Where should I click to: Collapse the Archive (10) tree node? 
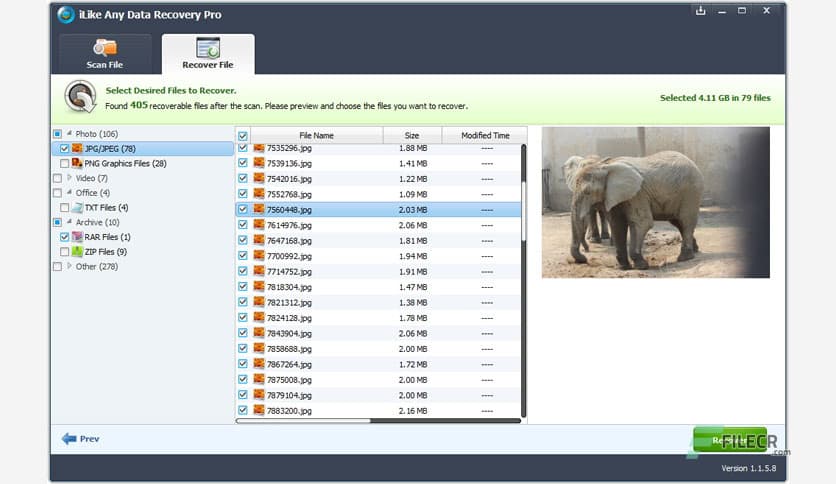point(69,221)
